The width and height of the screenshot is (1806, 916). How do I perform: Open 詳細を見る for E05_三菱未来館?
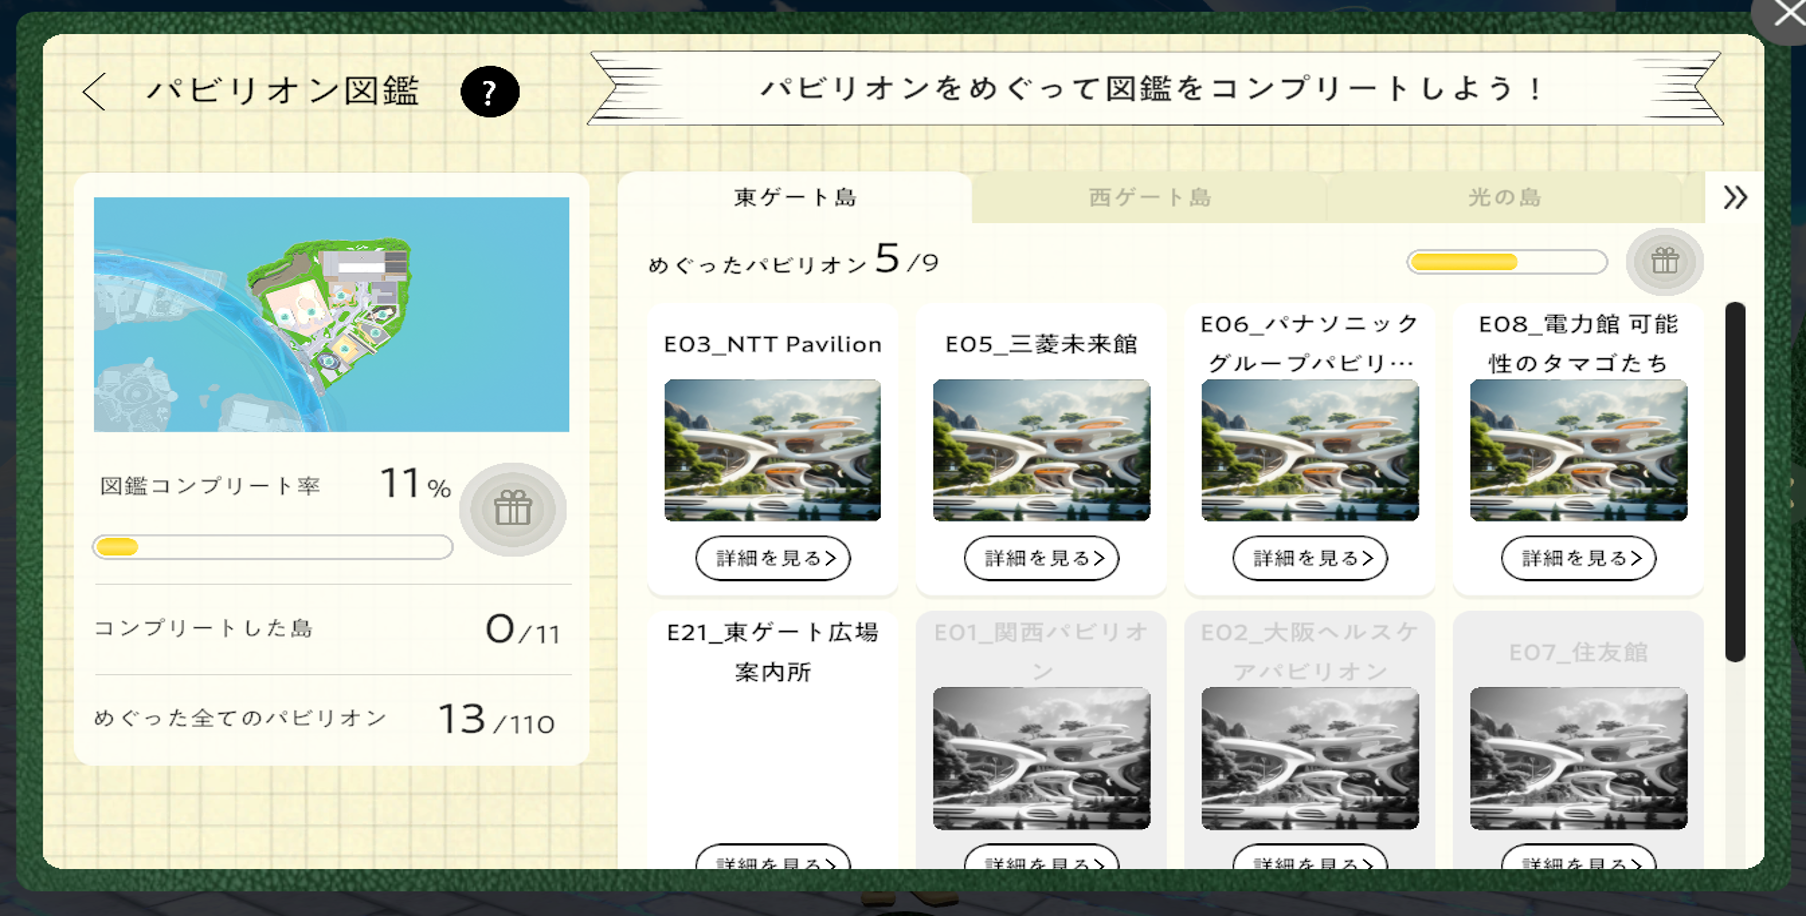coord(1041,558)
